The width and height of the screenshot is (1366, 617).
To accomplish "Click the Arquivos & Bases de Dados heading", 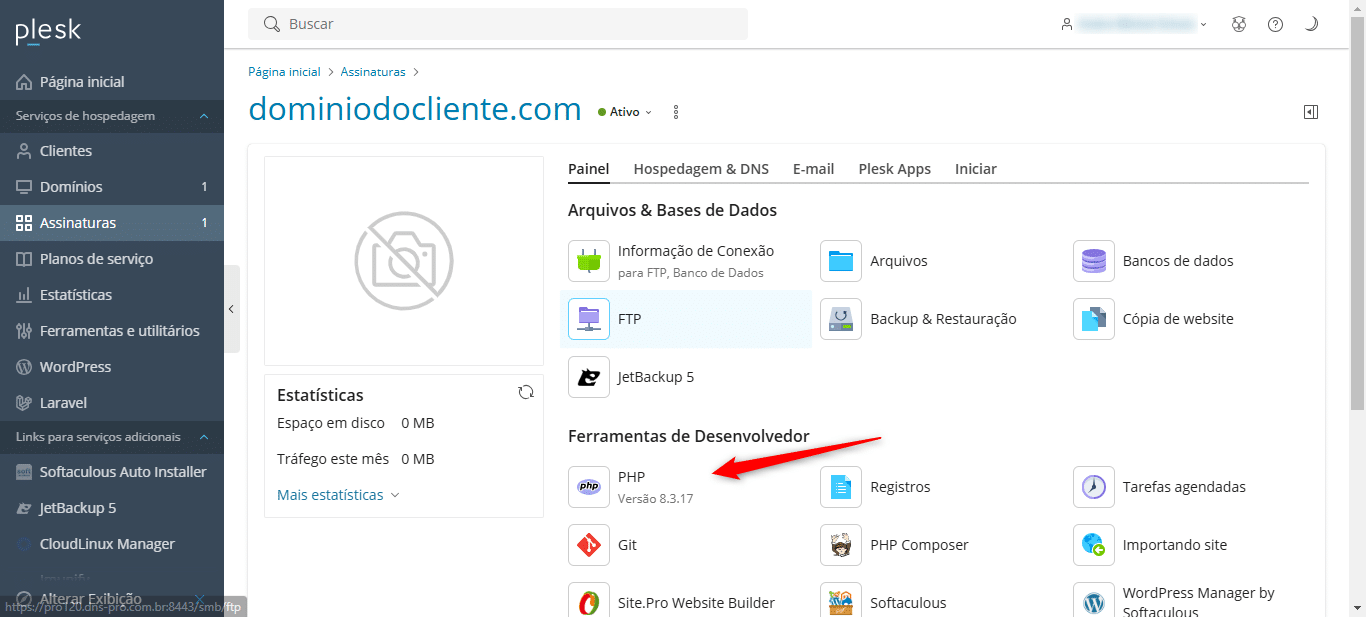I will [x=672, y=210].
